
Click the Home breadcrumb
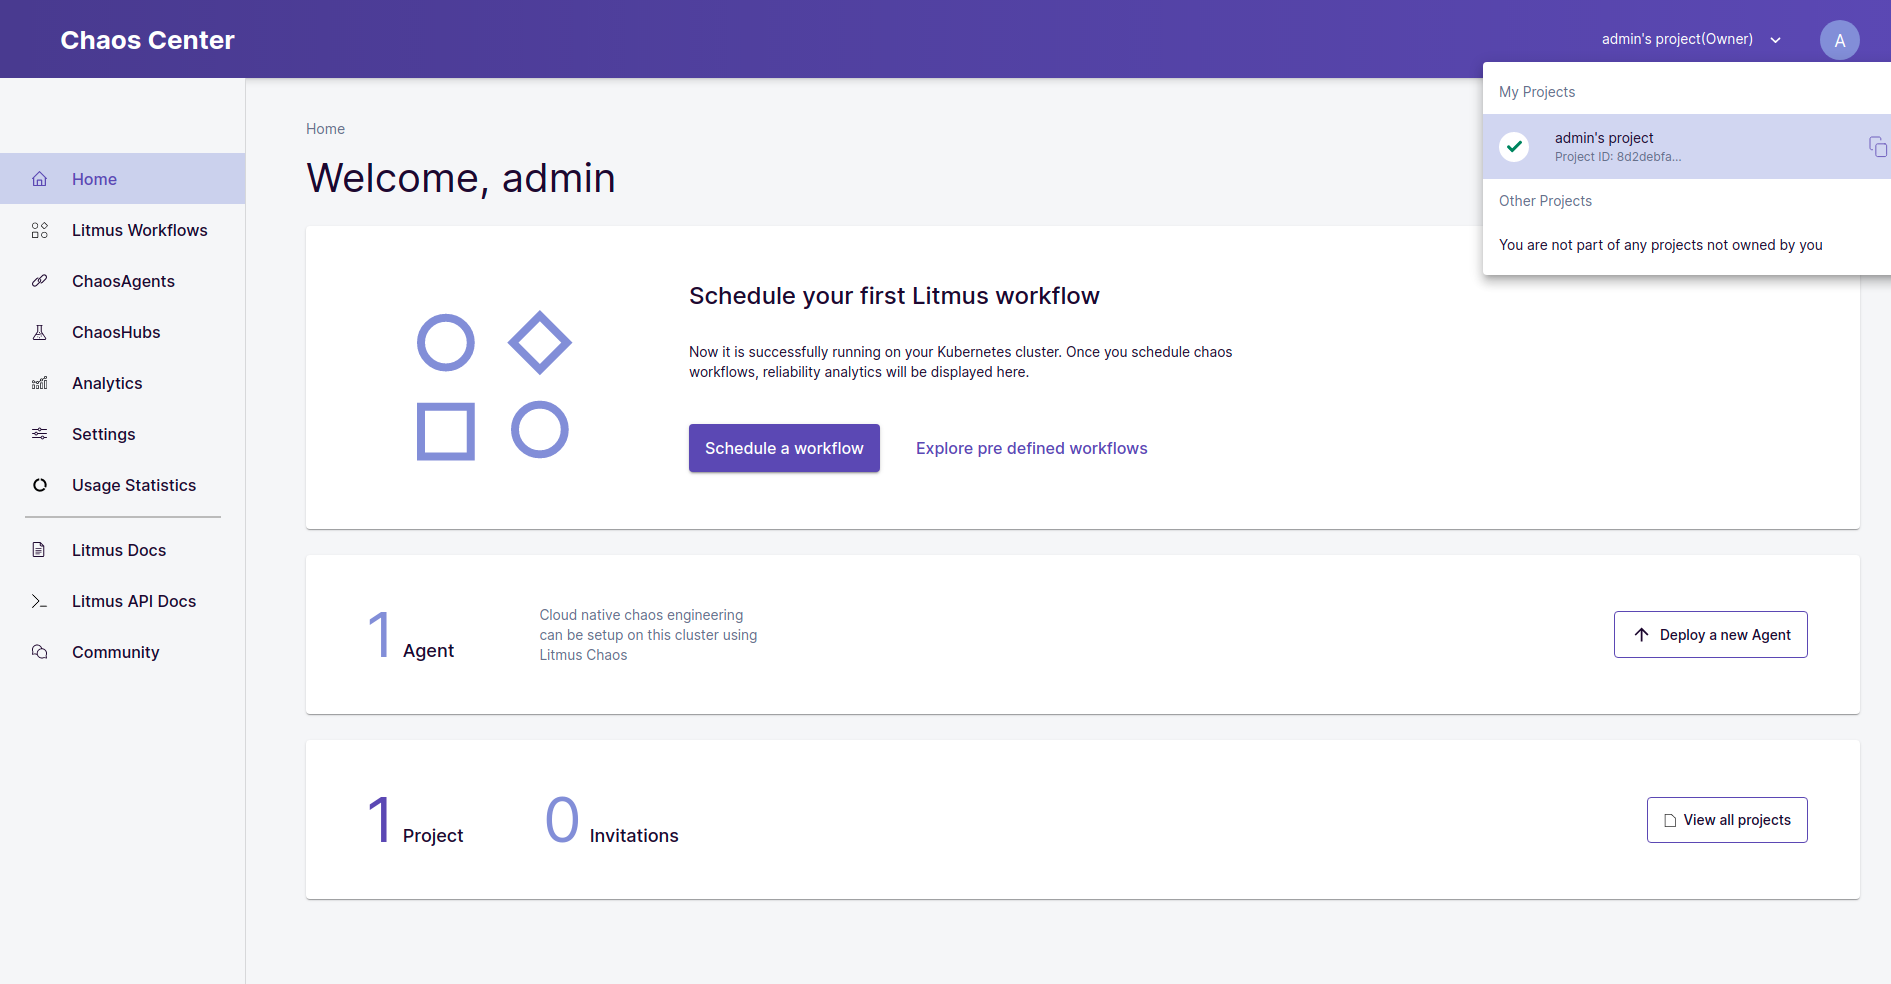pos(325,129)
